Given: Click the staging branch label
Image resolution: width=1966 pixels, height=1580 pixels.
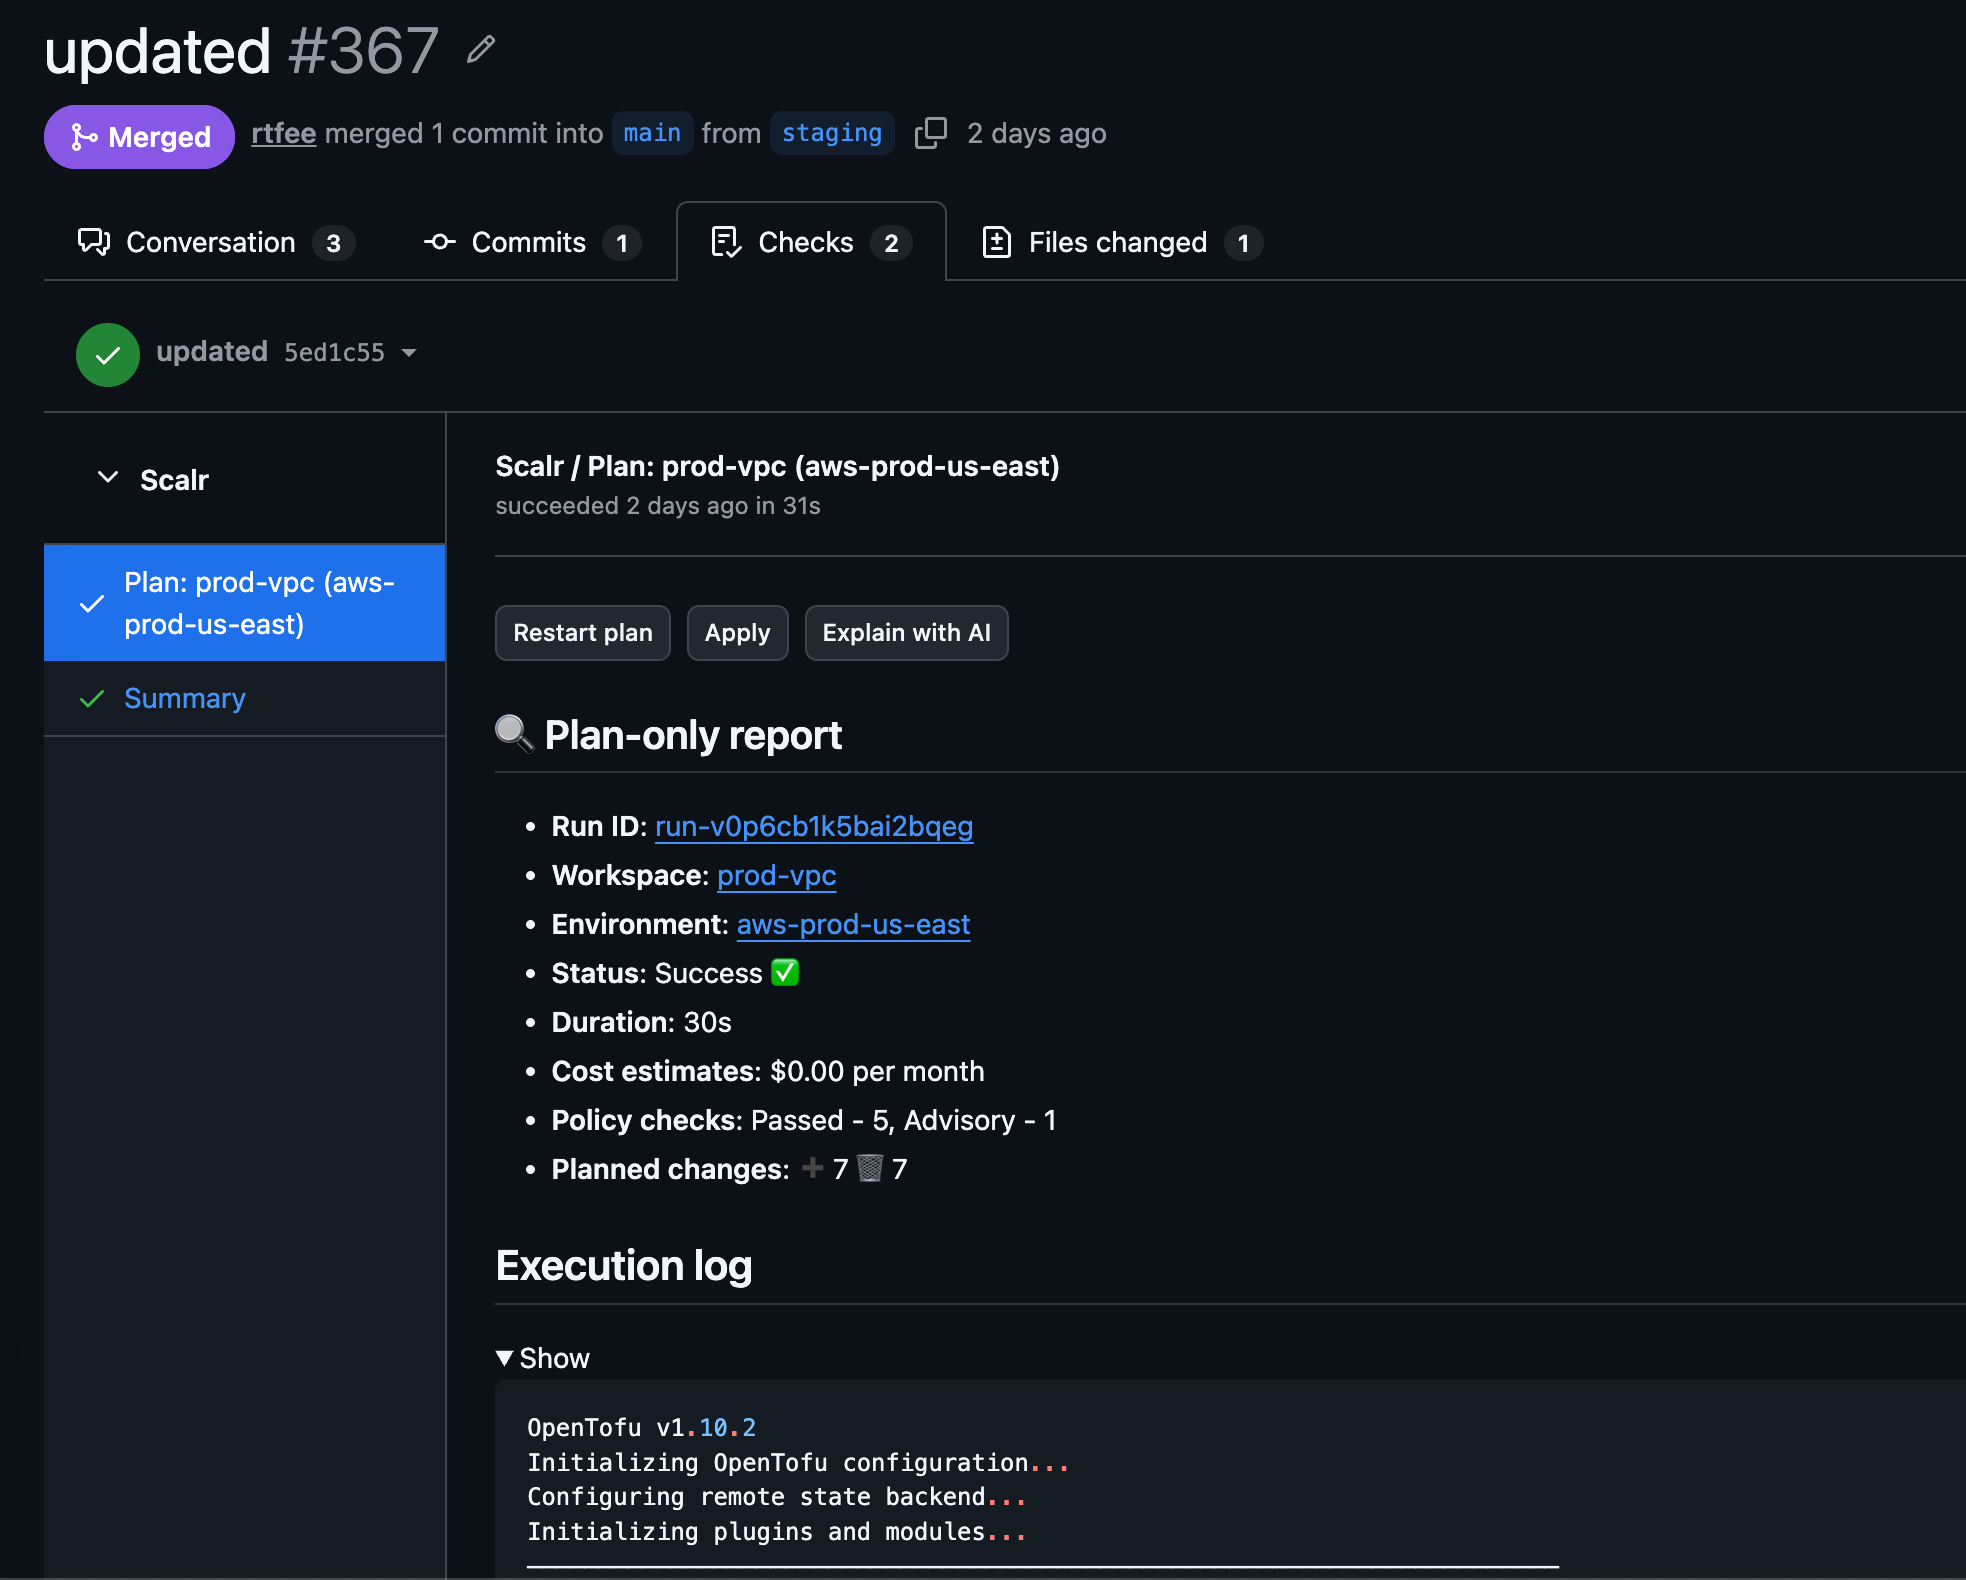Looking at the screenshot, I should click(831, 133).
